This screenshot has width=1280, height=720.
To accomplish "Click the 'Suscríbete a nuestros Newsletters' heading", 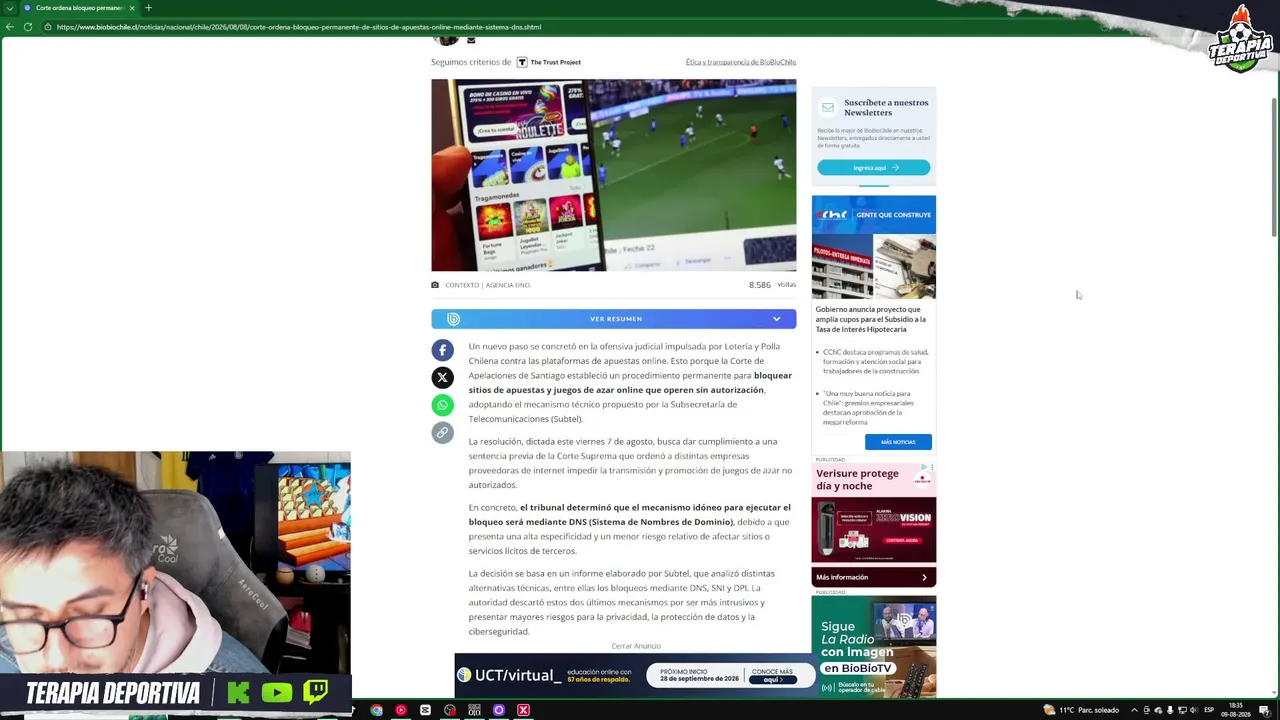I will [886, 107].
